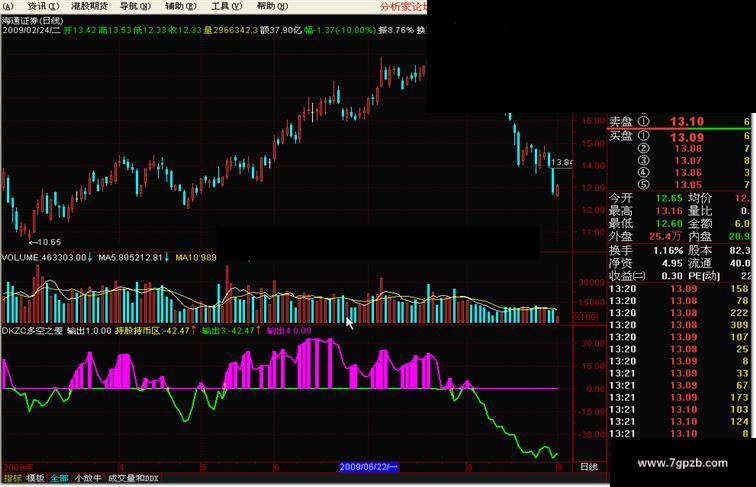The width and height of the screenshot is (756, 487).
Task: Click the 量比 label
Action: 700,211
